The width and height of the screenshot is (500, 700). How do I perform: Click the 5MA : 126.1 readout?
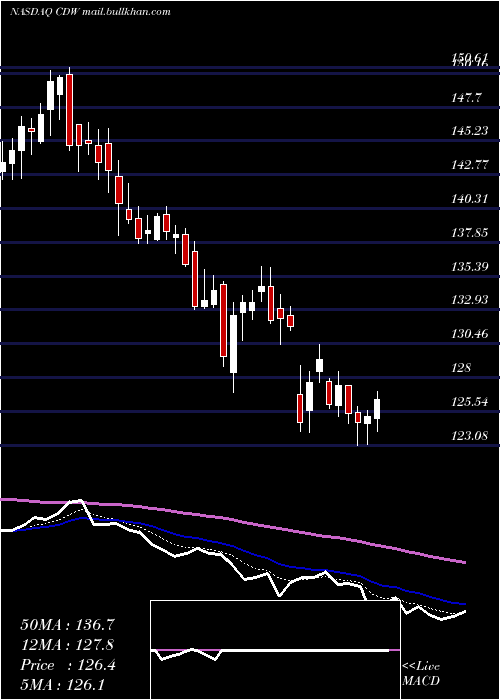[62, 685]
